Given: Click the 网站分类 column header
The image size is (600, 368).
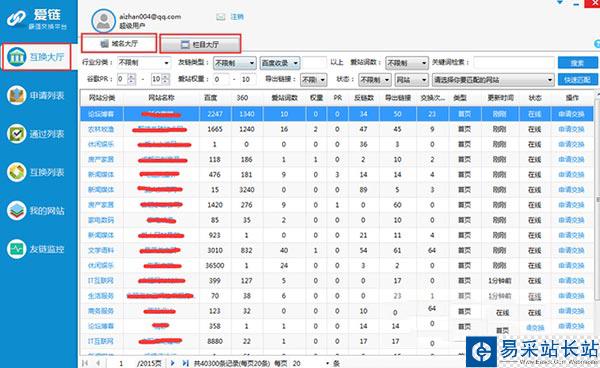Looking at the screenshot, I should 102,98.
